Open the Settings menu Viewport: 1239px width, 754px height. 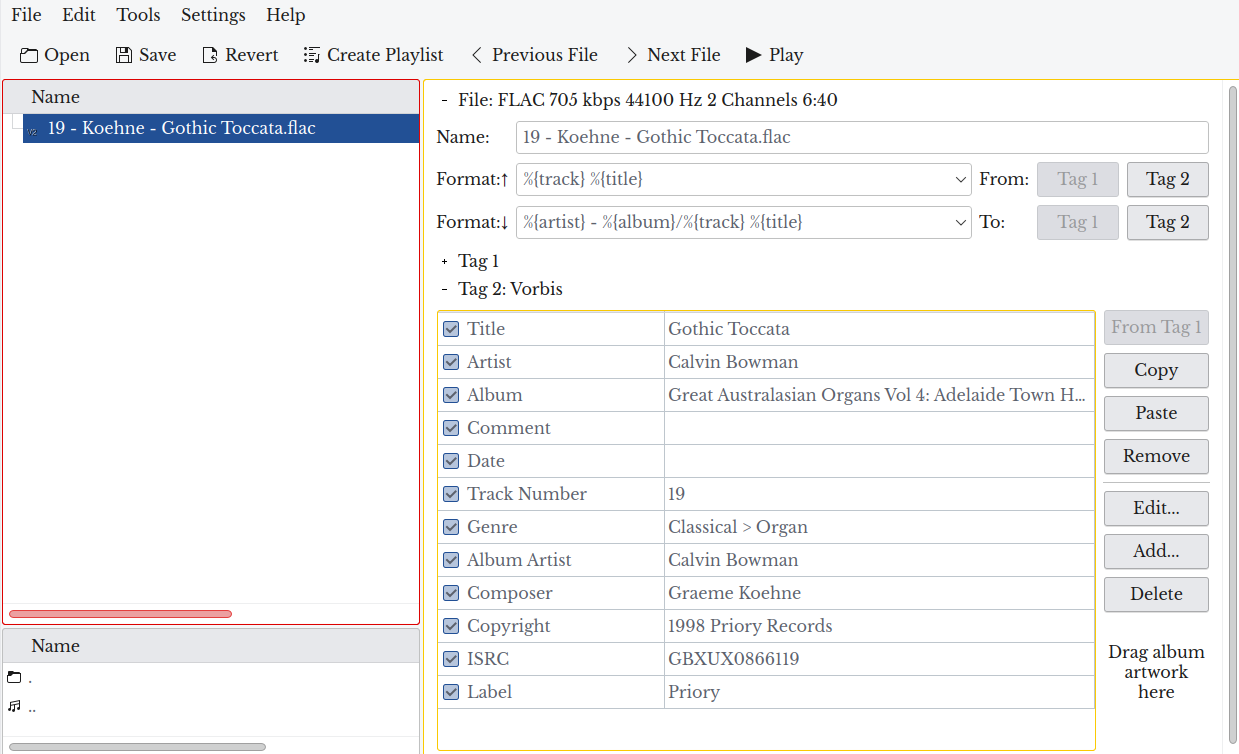pos(213,14)
